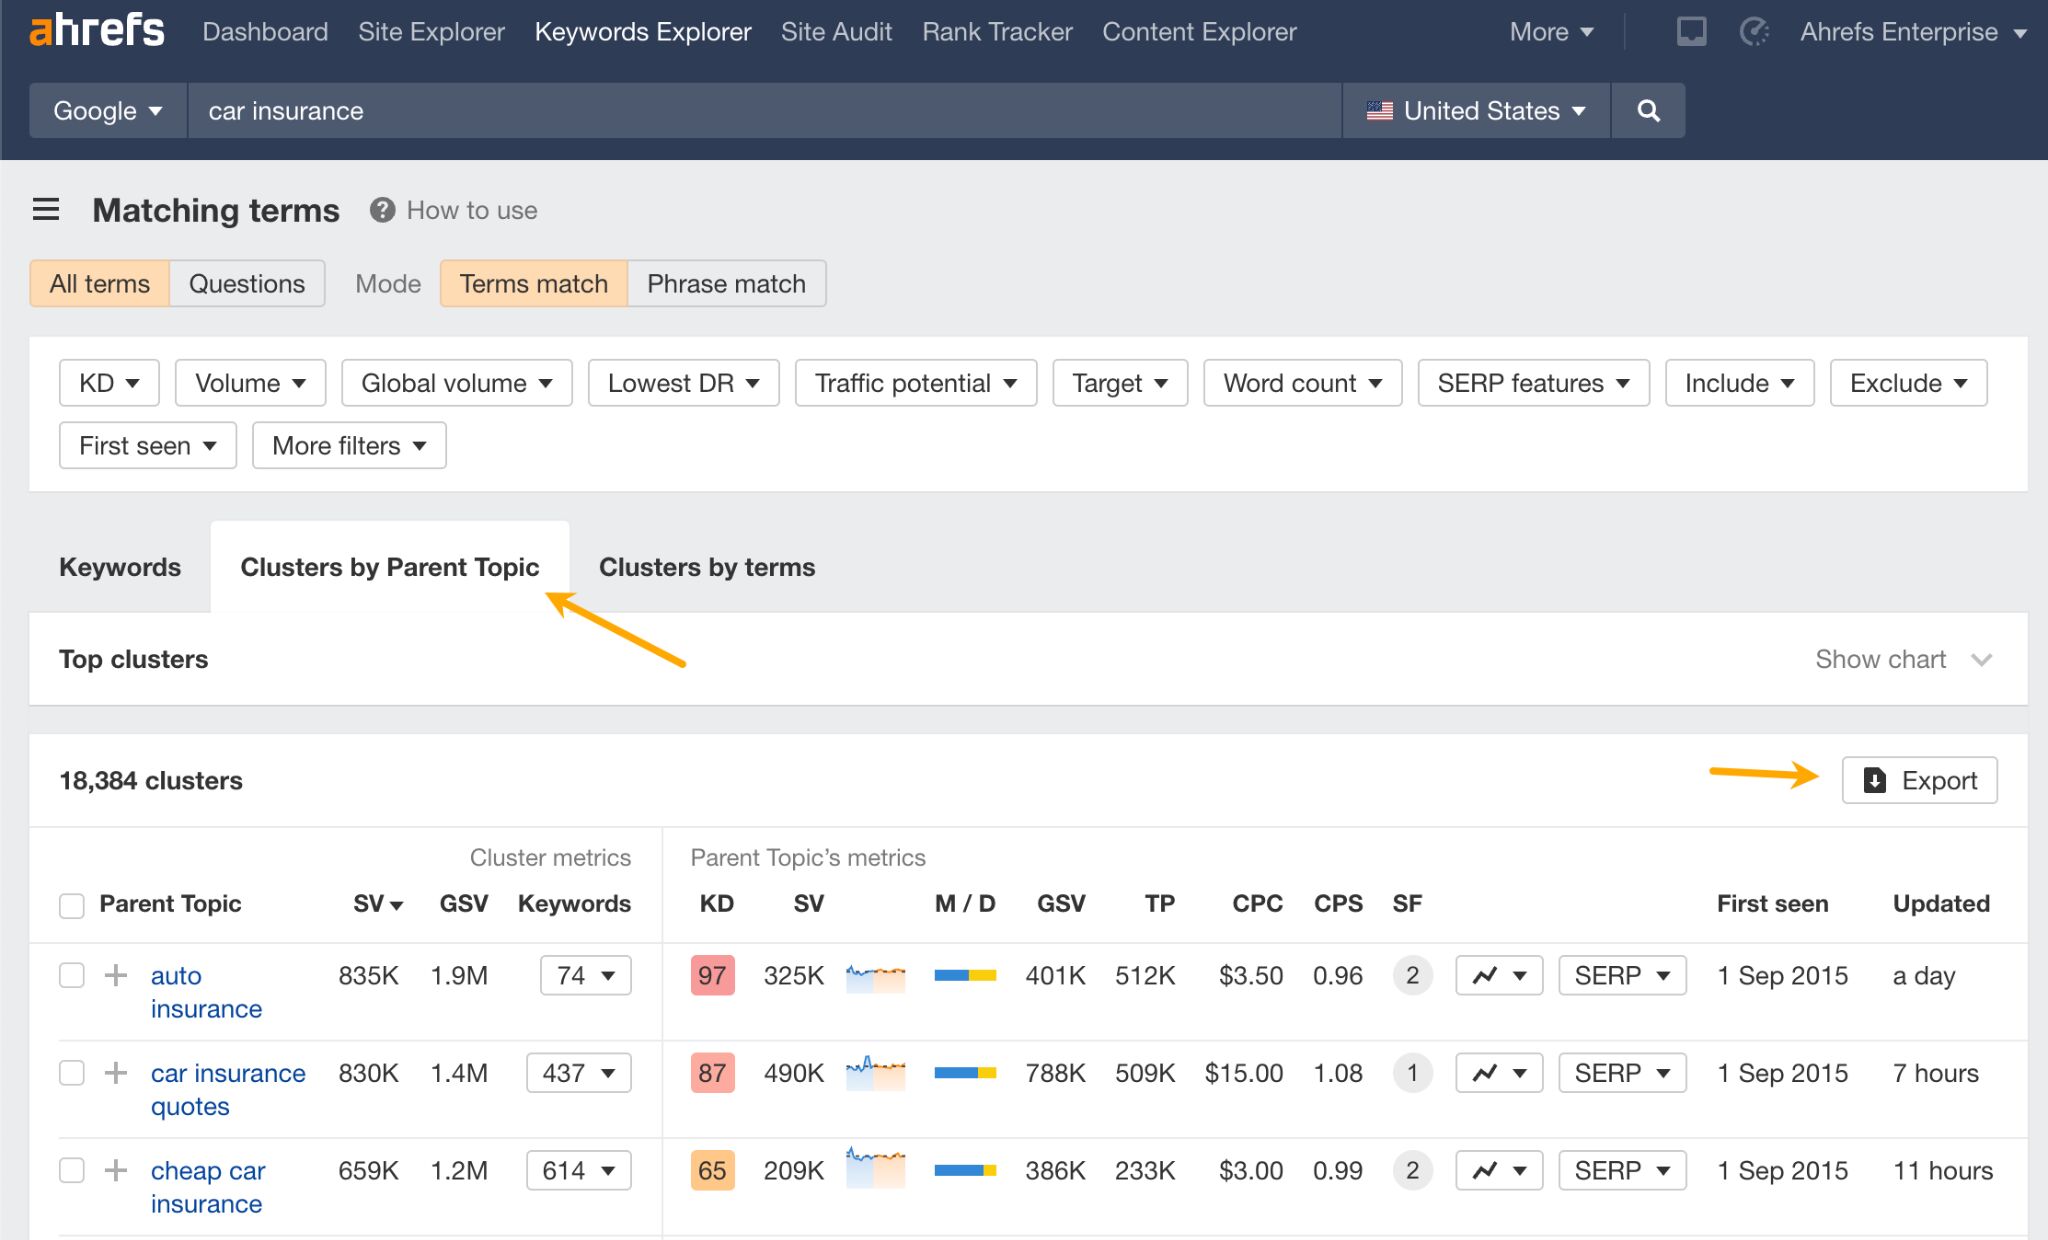
Task: Open the Global volume filter dropdown
Action: [456, 383]
